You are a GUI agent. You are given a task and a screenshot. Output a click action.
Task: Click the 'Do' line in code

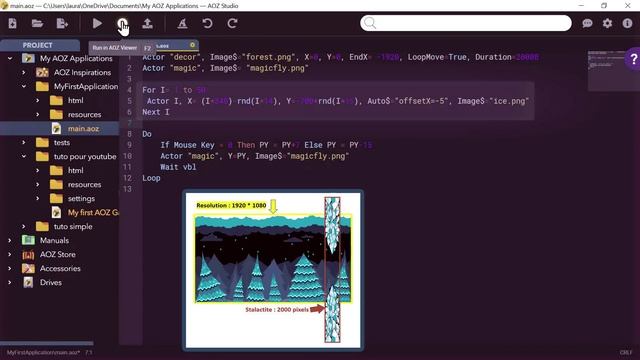click(x=147, y=134)
